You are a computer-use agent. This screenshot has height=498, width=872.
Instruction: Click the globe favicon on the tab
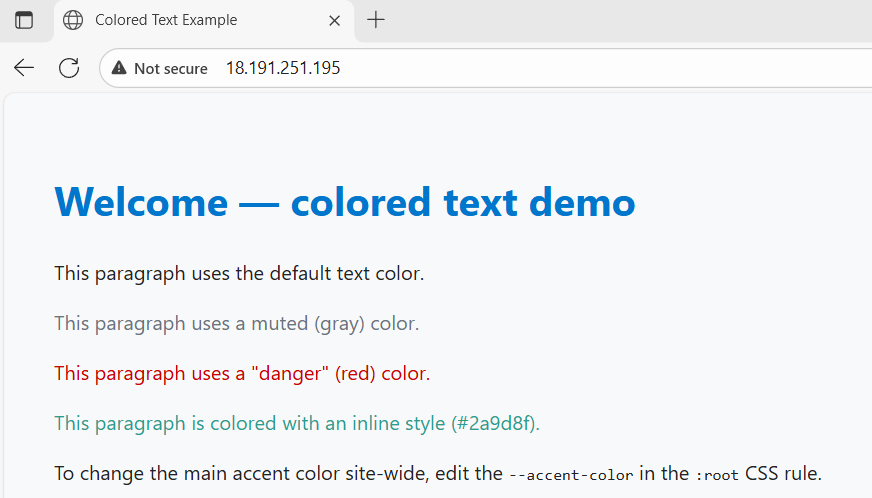click(73, 20)
